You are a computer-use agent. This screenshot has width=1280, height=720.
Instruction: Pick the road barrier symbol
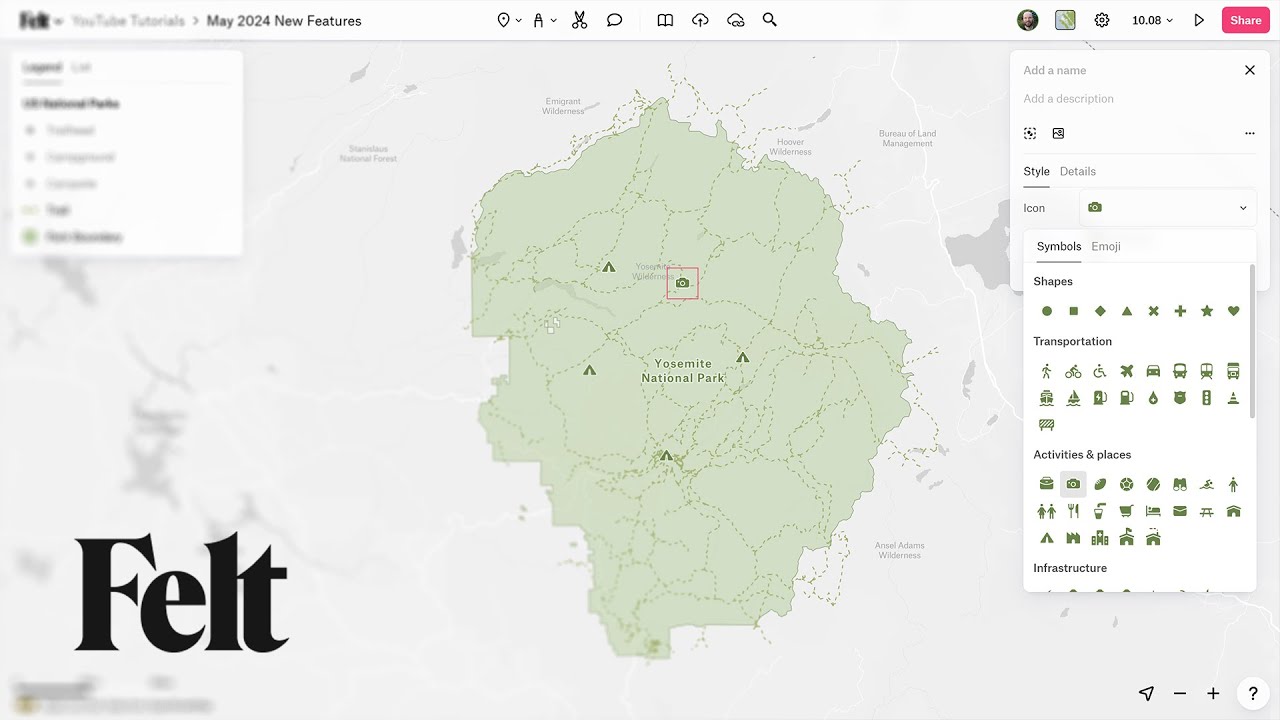[x=1047, y=425]
